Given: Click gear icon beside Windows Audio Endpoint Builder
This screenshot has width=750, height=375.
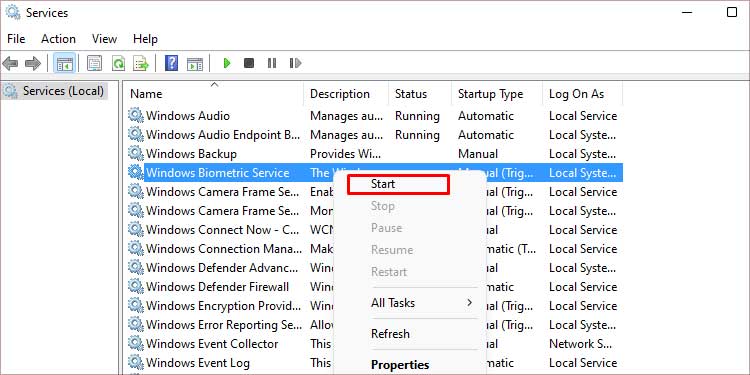Looking at the screenshot, I should pos(136,135).
